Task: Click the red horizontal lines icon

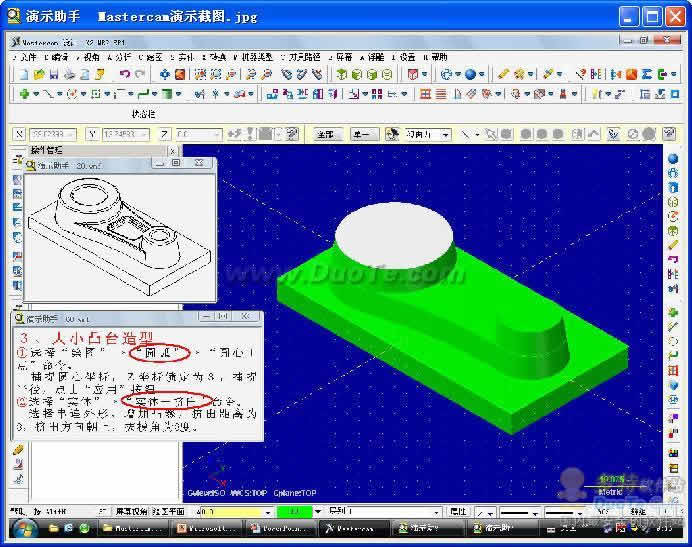Action: [x=441, y=94]
